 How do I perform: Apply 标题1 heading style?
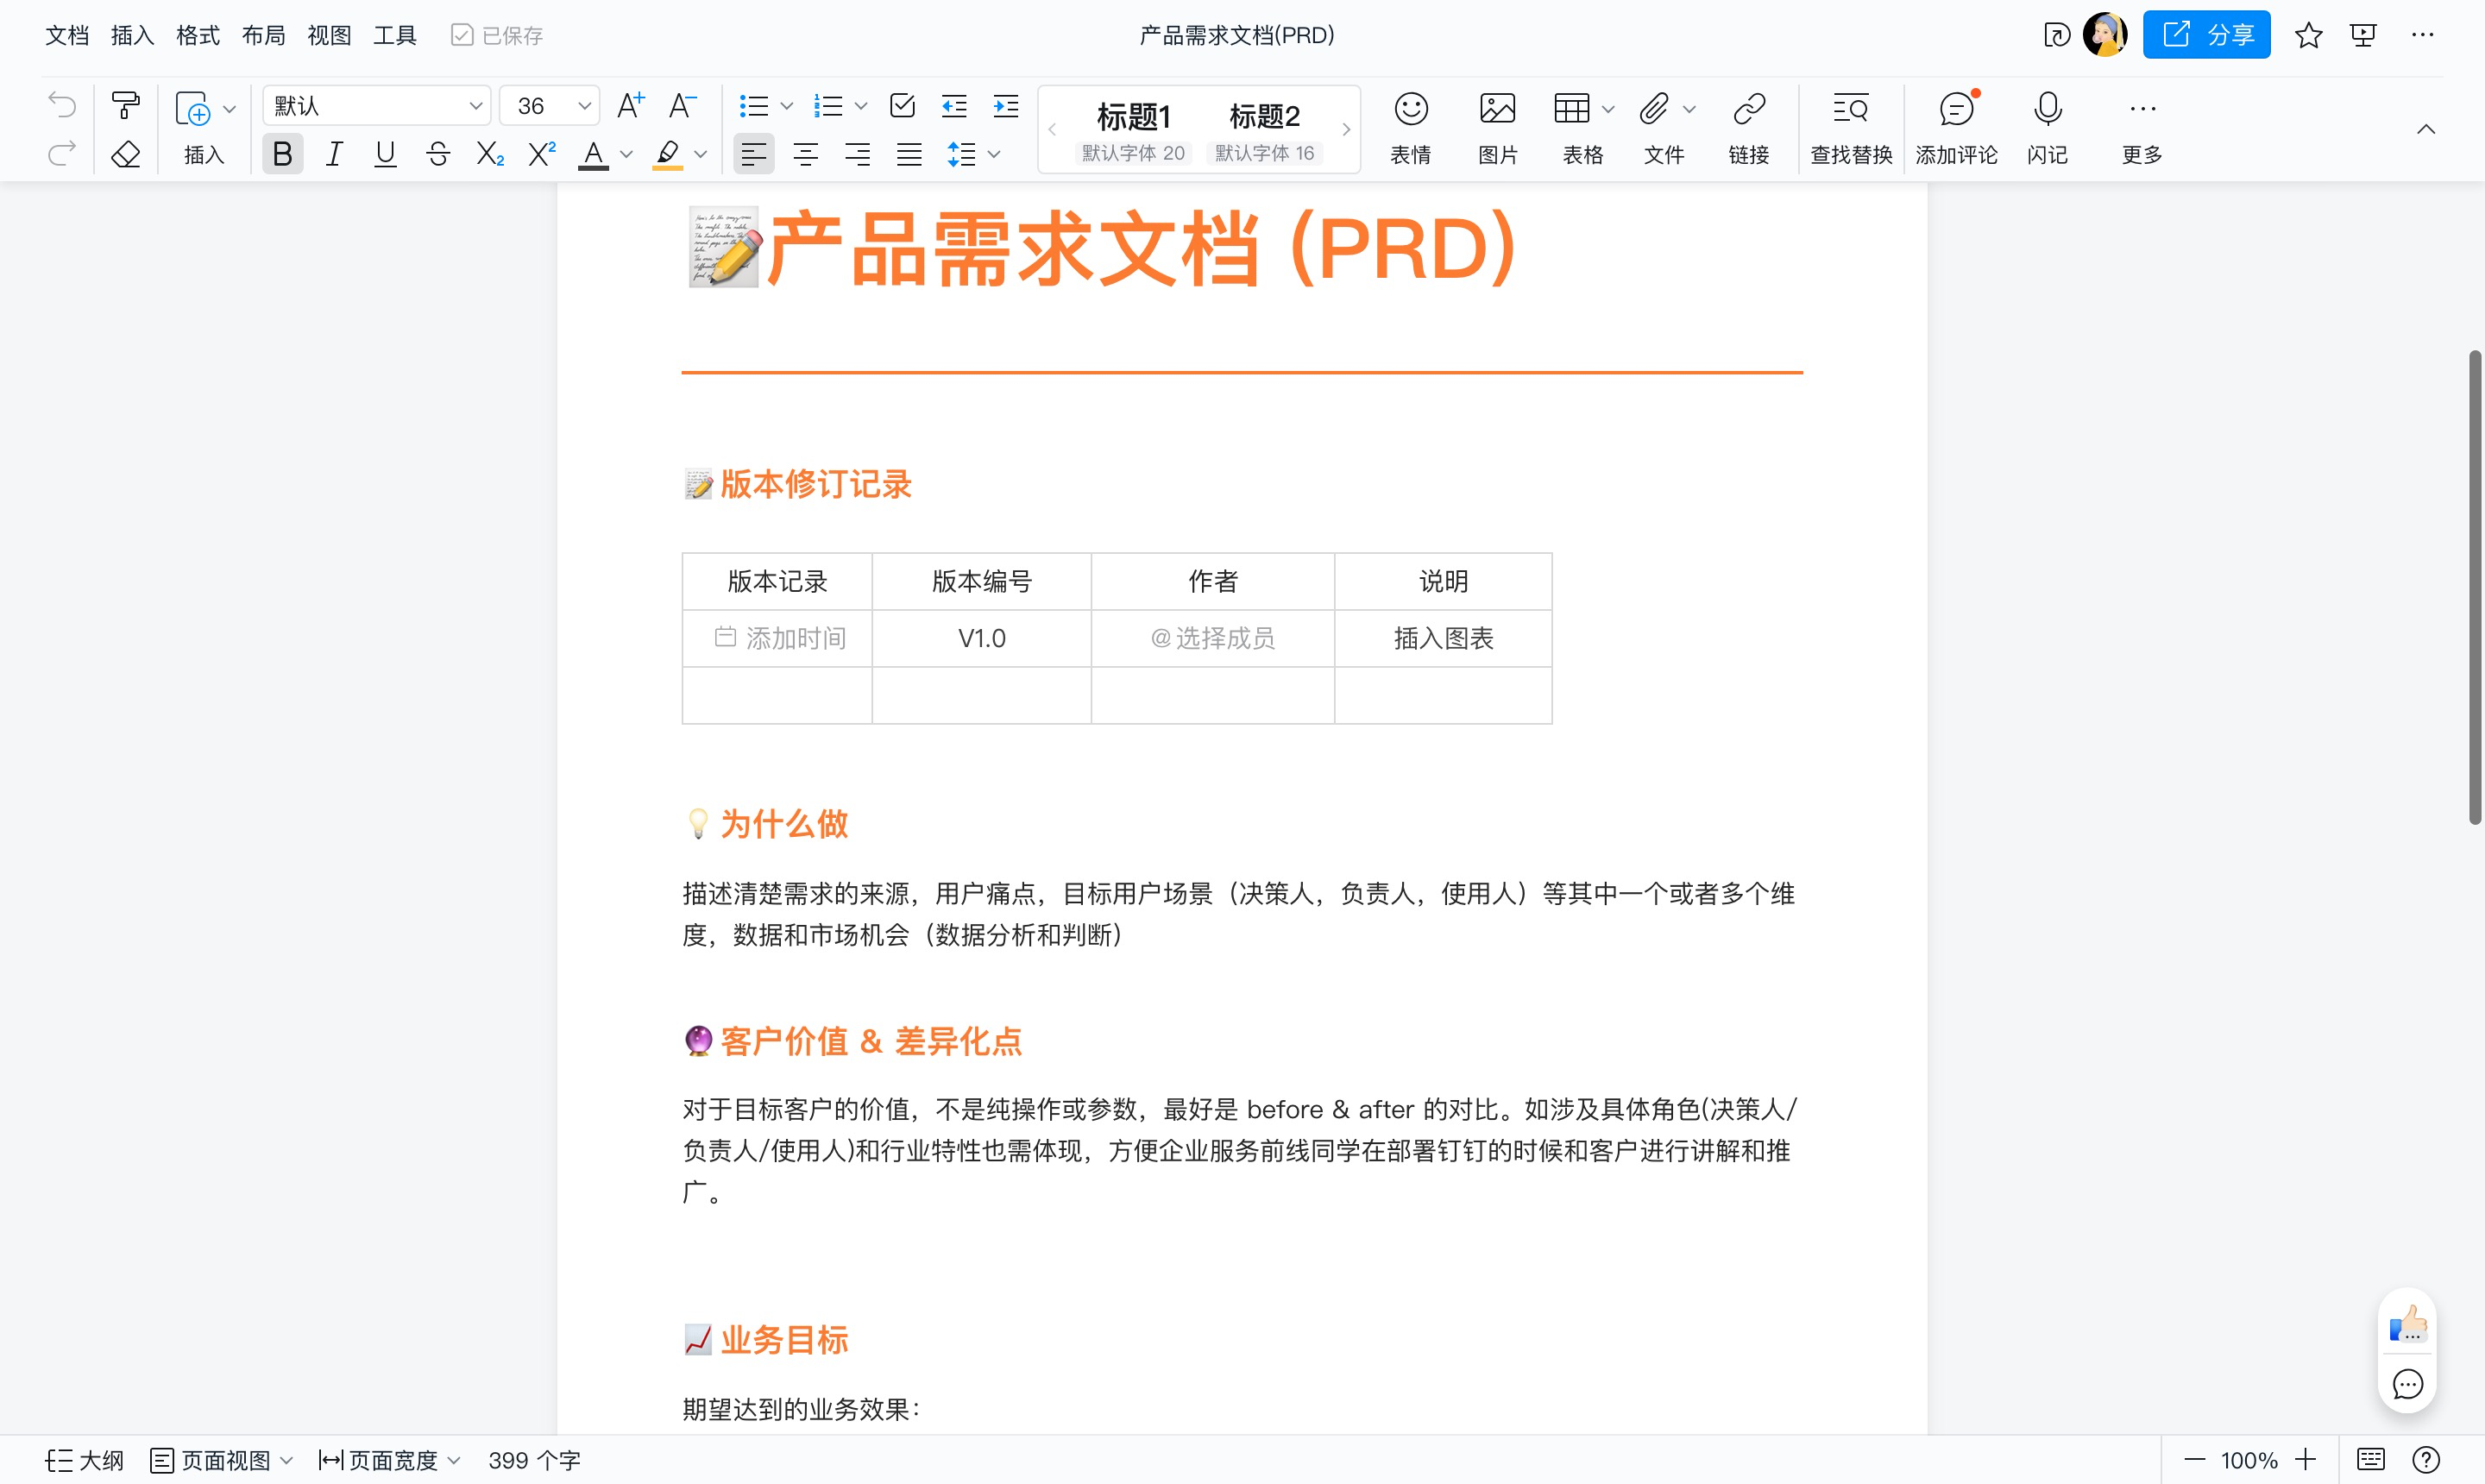1134,117
